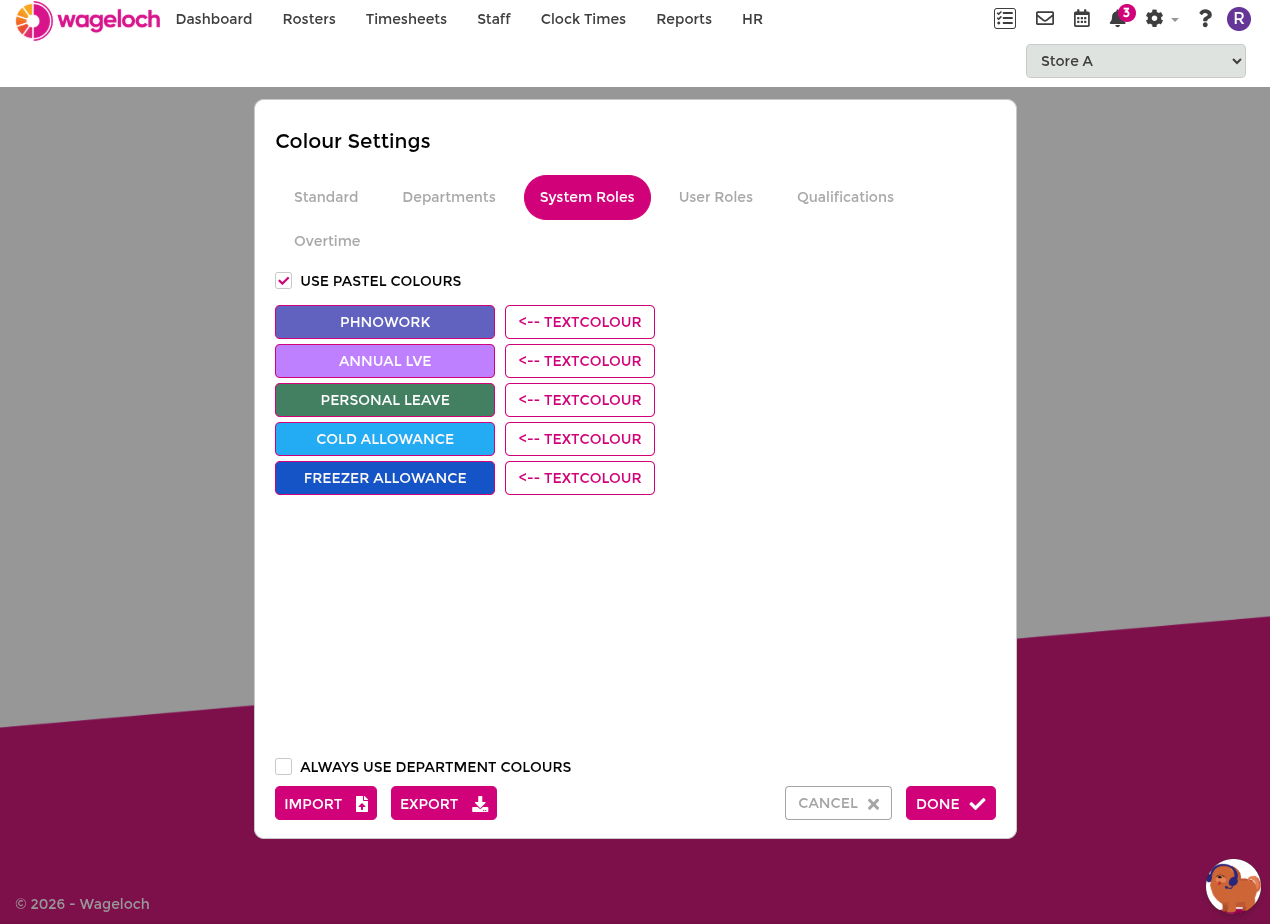1270x924 pixels.
Task: Open the Staff menu
Action: click(x=494, y=19)
